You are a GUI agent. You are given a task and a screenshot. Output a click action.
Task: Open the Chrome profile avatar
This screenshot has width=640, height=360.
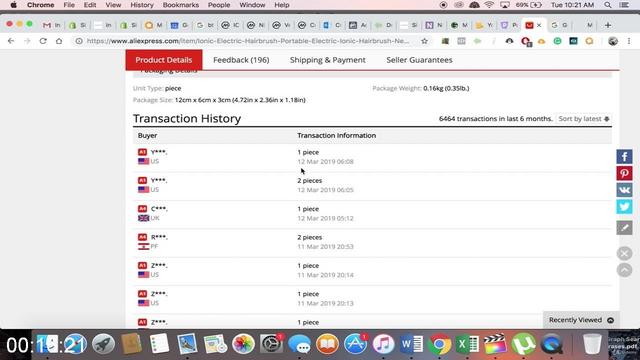pyautogui.click(x=613, y=41)
